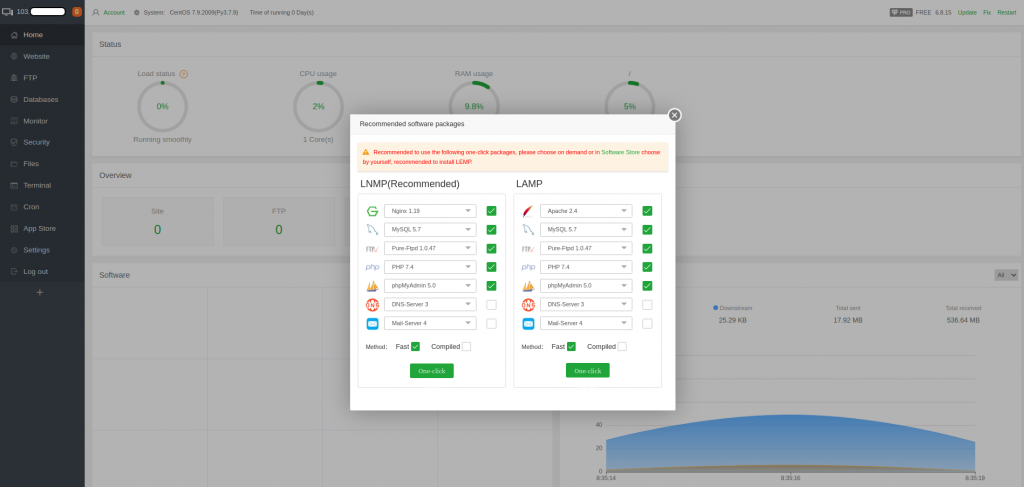The width and height of the screenshot is (1024, 487).
Task: Click the Update link in top bar
Action: [967, 12]
